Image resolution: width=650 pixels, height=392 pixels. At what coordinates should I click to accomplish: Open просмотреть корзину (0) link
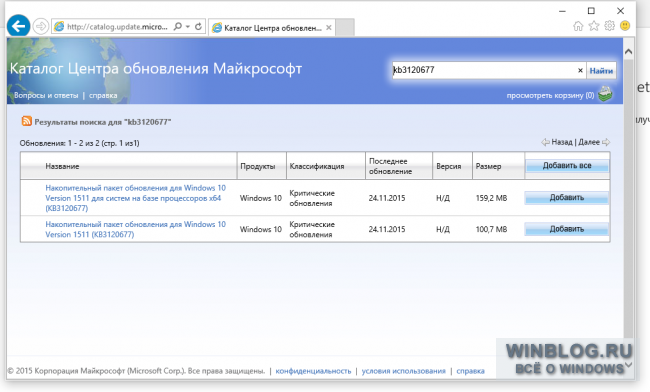coord(550,95)
